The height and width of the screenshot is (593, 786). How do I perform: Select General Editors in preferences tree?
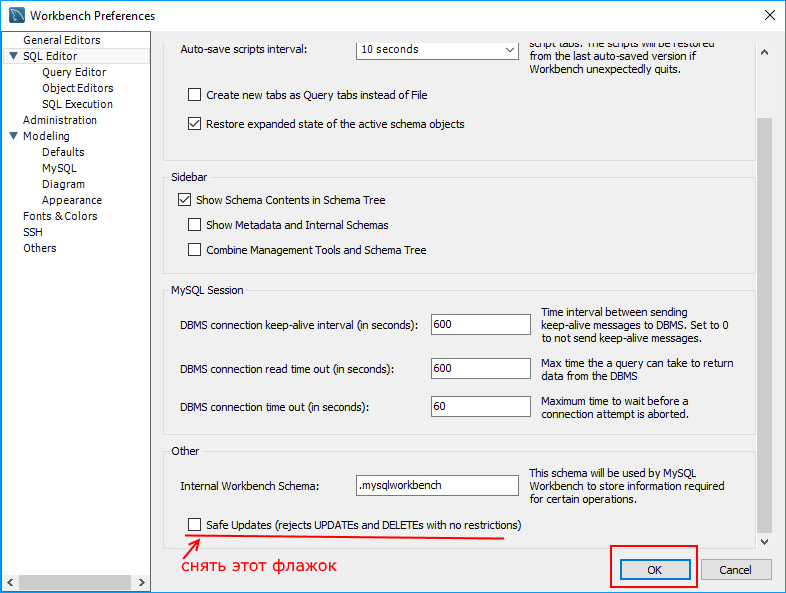point(61,40)
